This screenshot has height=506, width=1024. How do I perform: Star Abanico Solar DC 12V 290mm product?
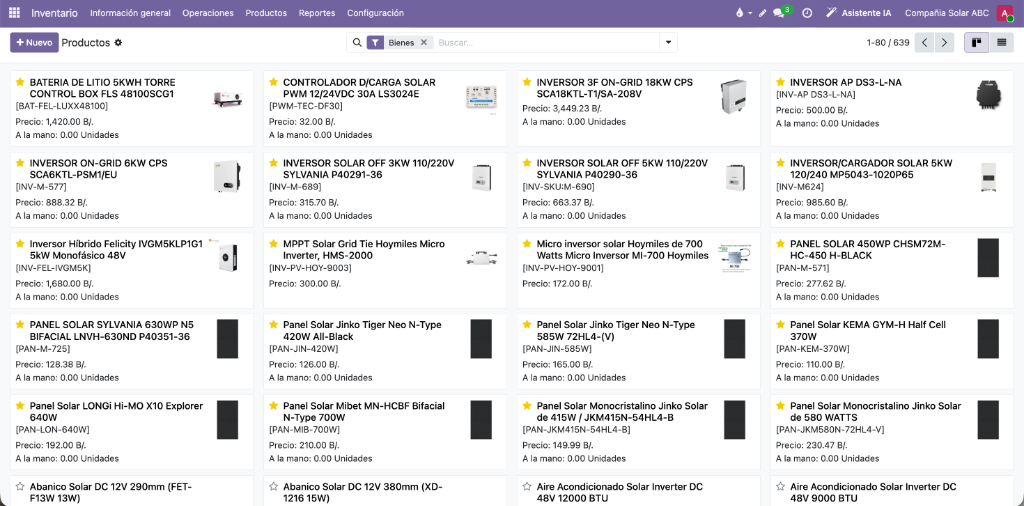(20, 486)
